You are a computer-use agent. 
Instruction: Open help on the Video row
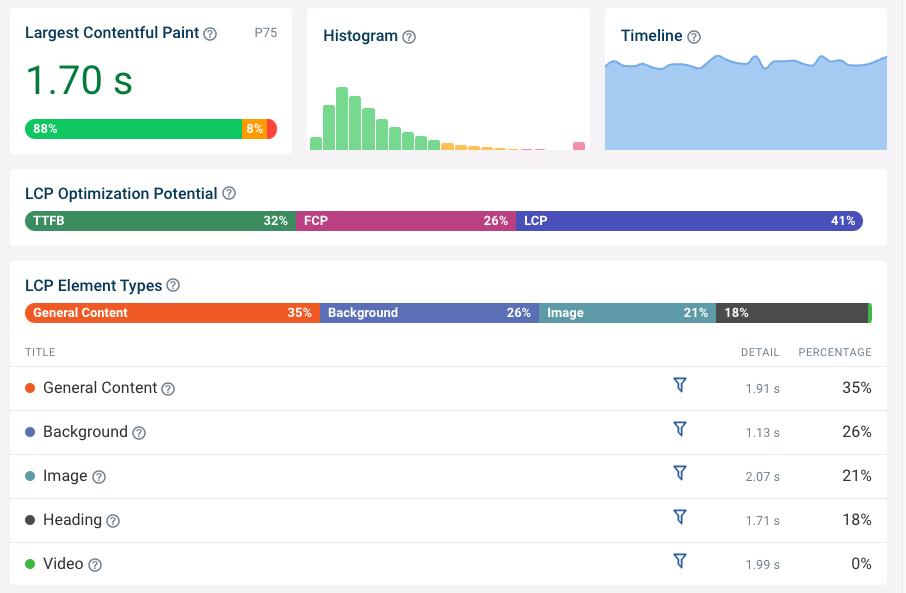tap(95, 564)
